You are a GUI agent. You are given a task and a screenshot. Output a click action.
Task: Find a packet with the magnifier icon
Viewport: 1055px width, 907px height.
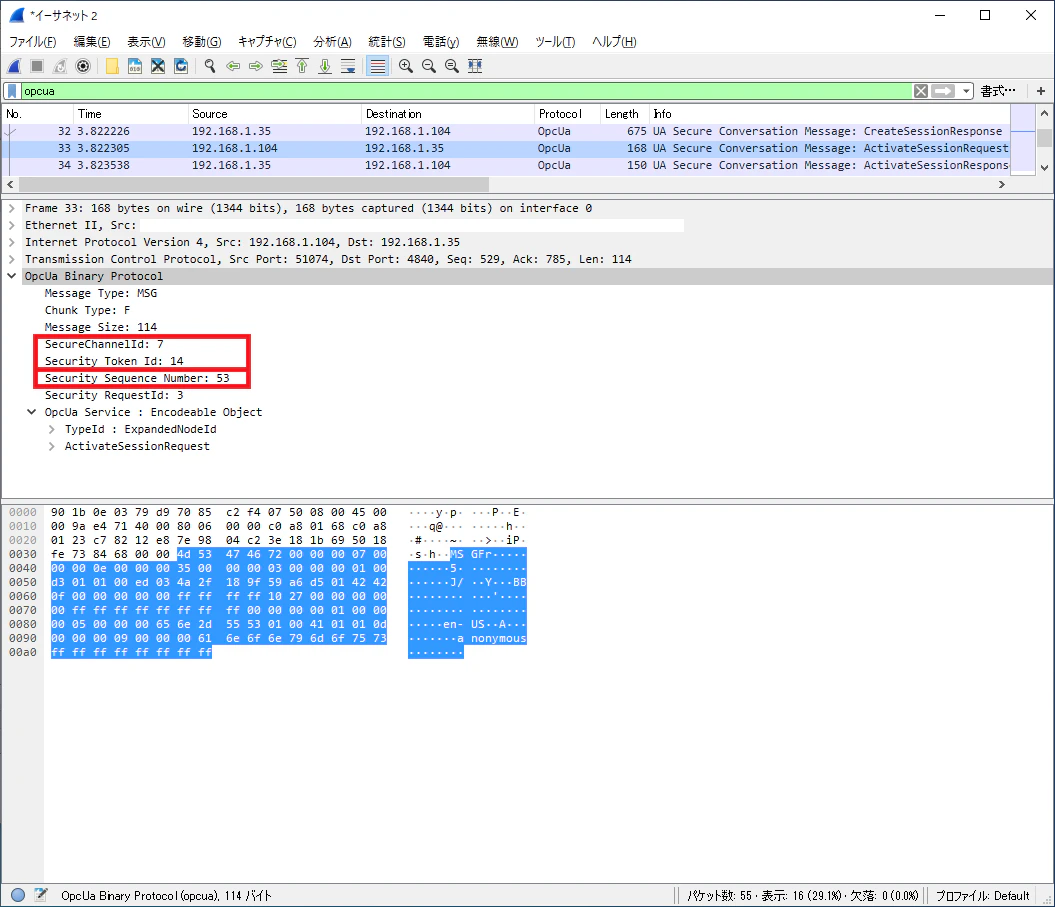coord(210,66)
